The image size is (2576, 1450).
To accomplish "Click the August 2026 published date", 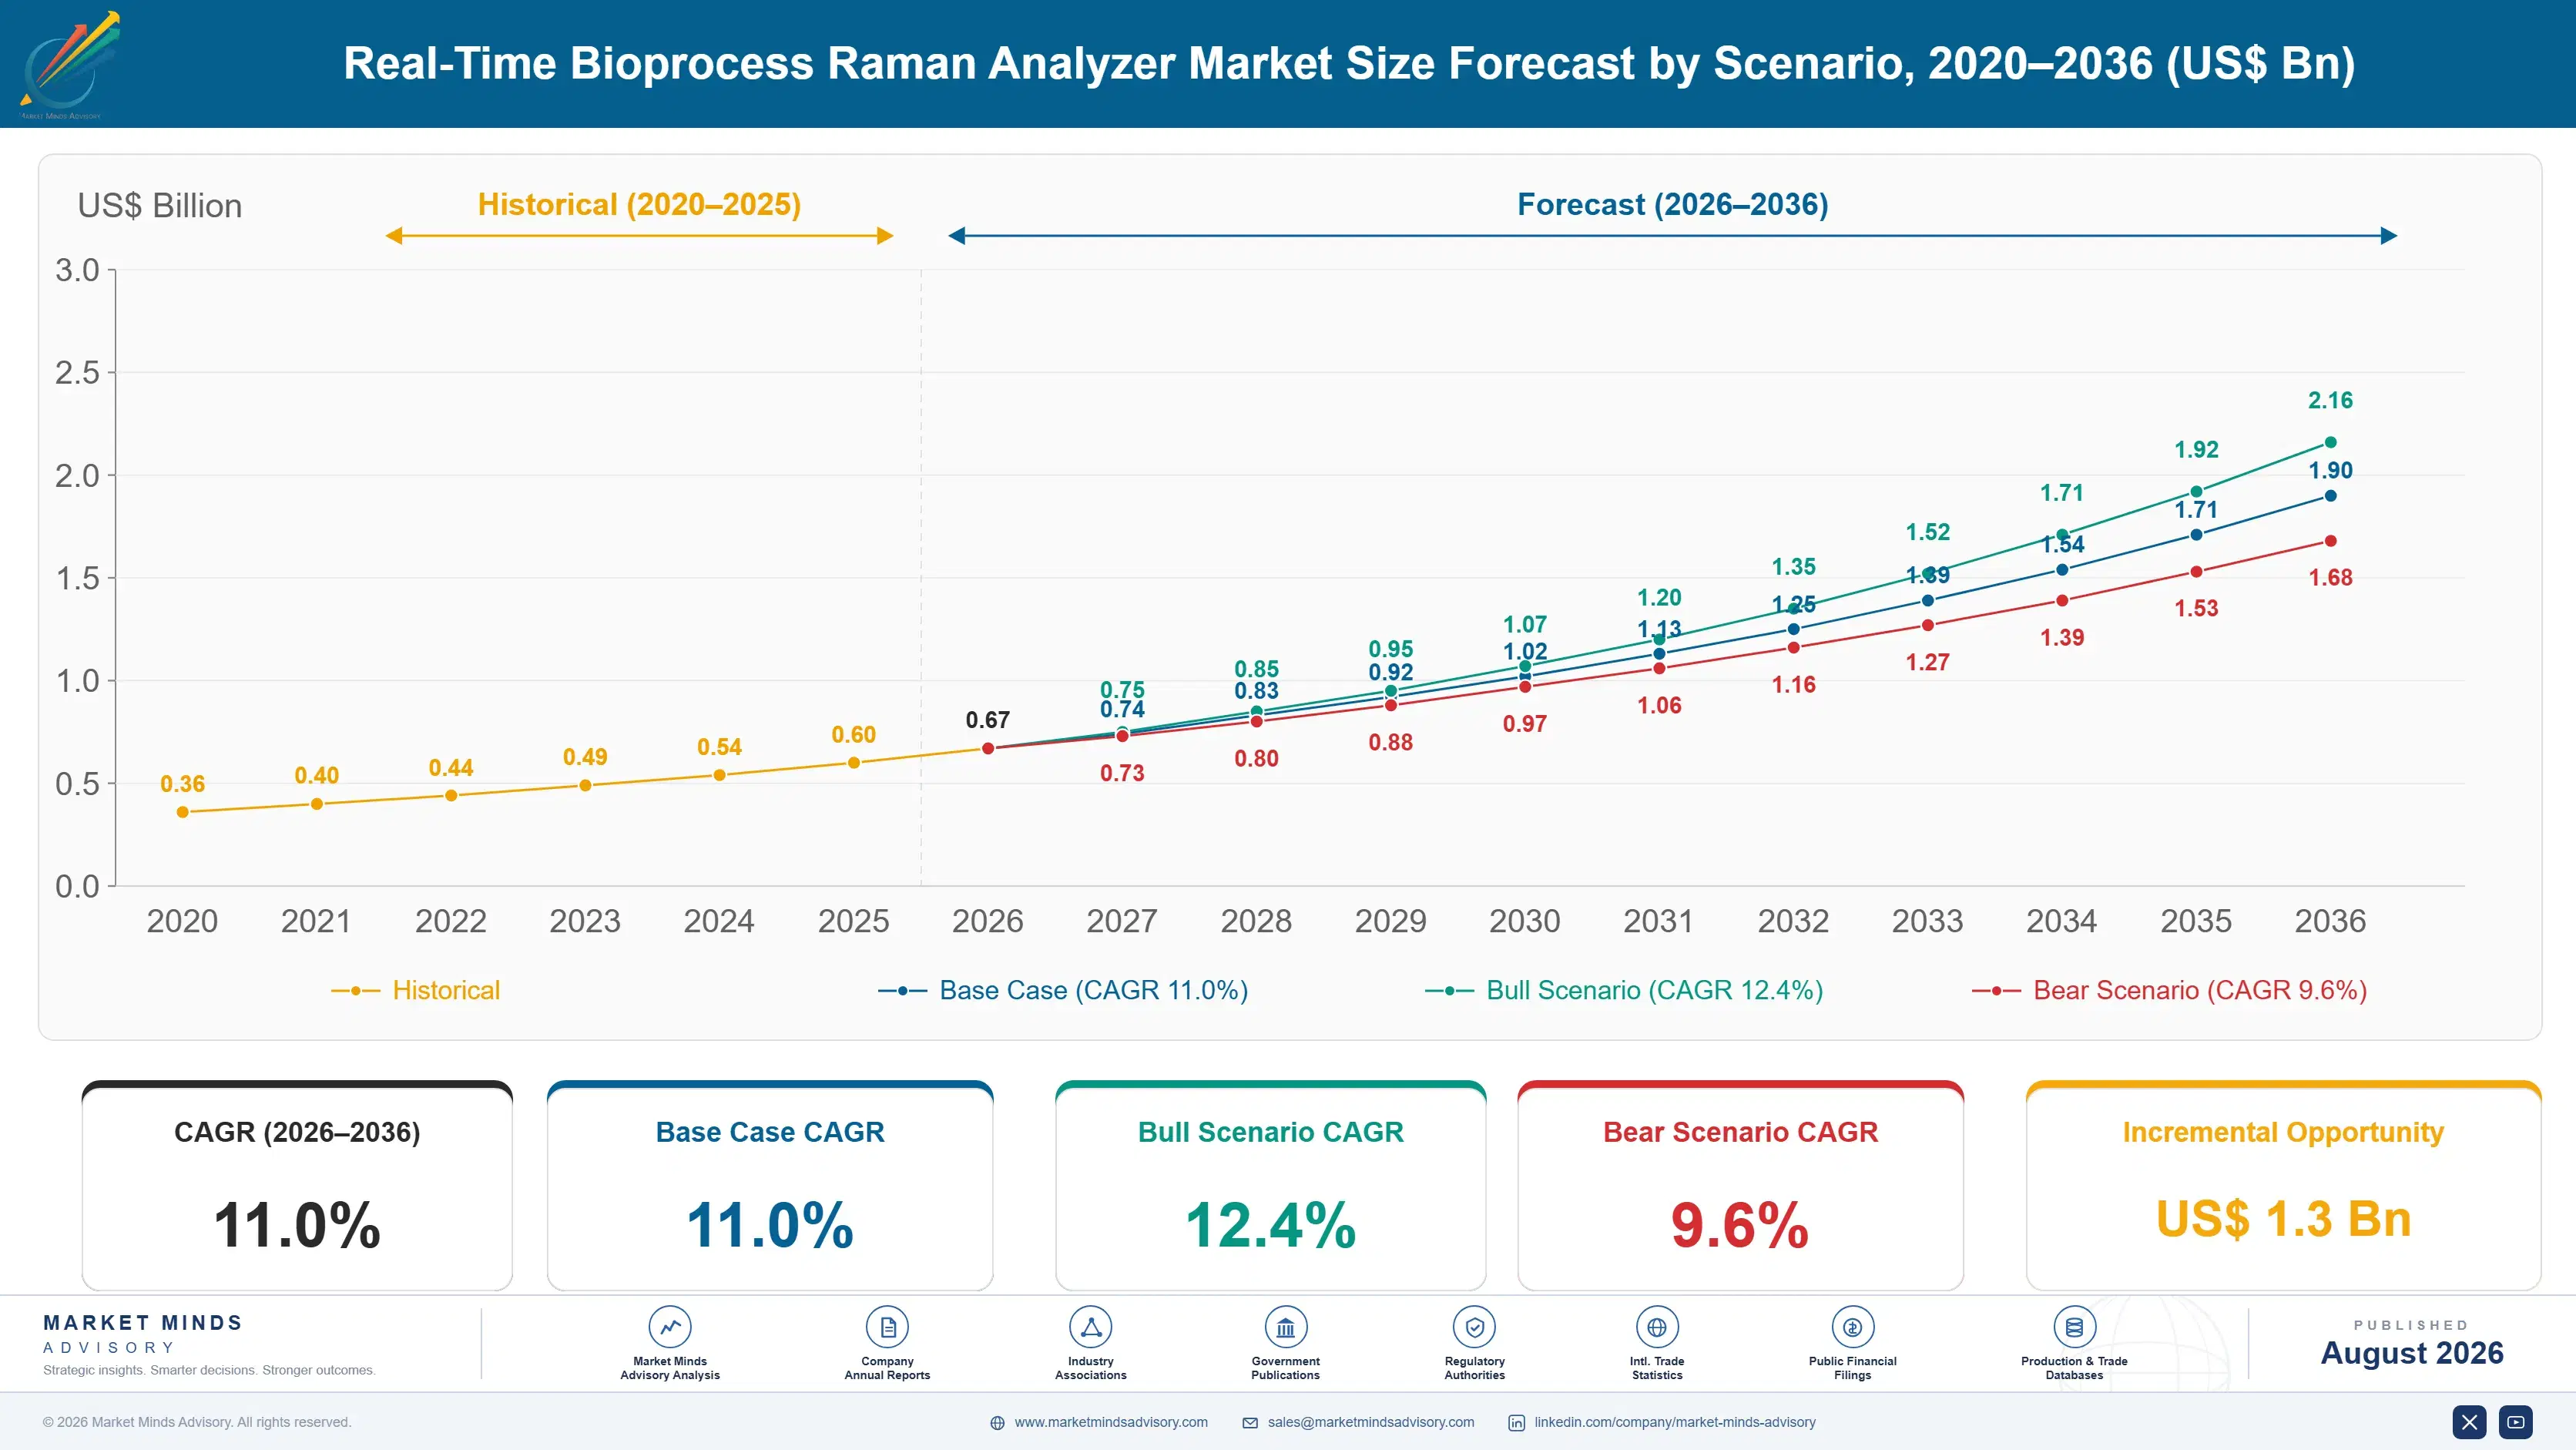I will [2412, 1353].
